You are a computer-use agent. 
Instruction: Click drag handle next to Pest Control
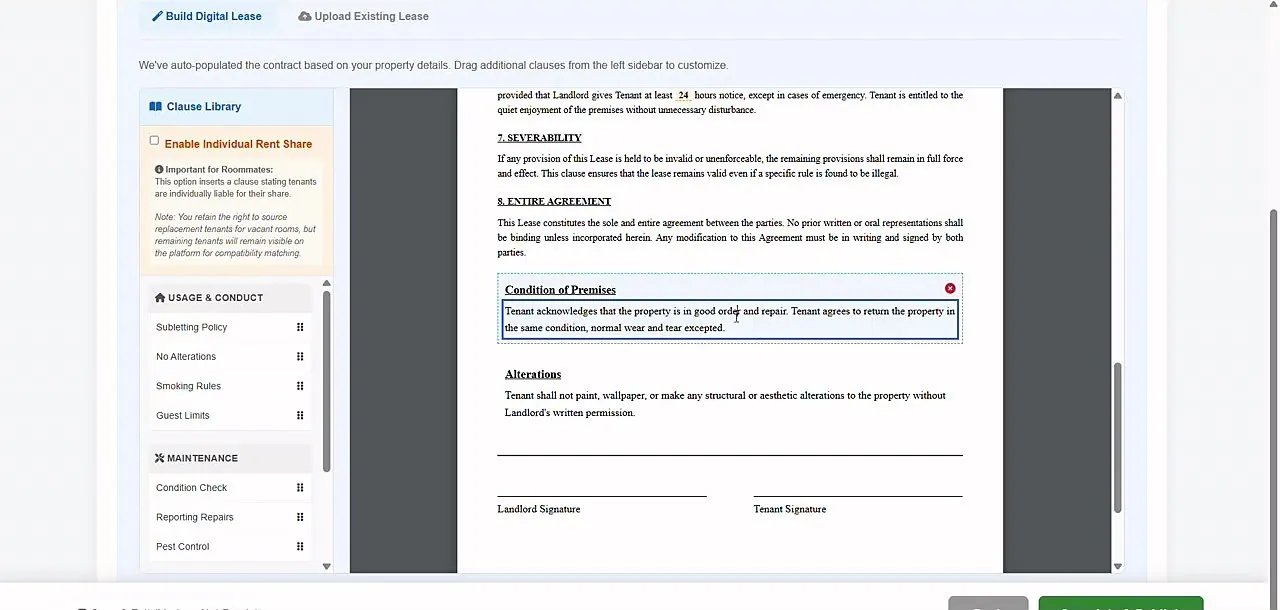(300, 547)
